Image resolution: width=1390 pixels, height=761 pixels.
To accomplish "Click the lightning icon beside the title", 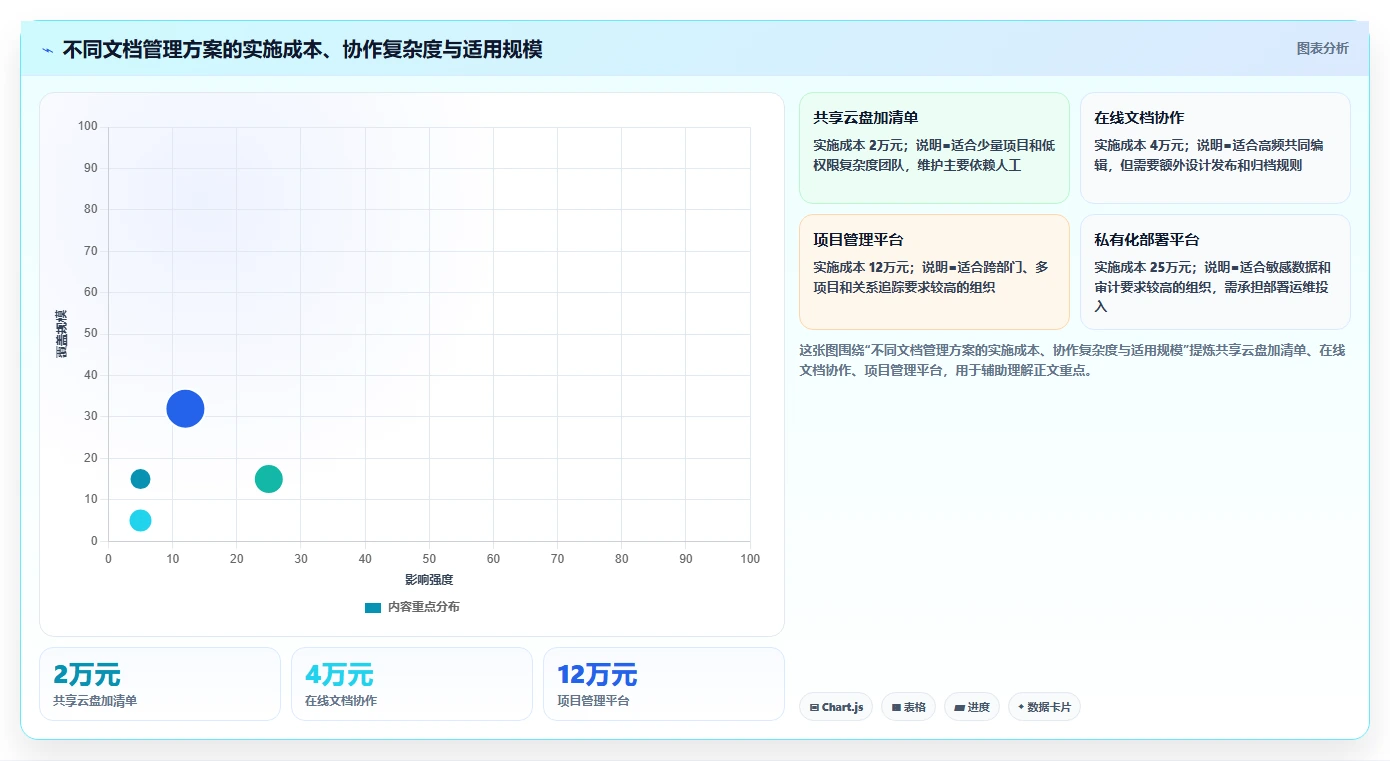I will [x=47, y=50].
